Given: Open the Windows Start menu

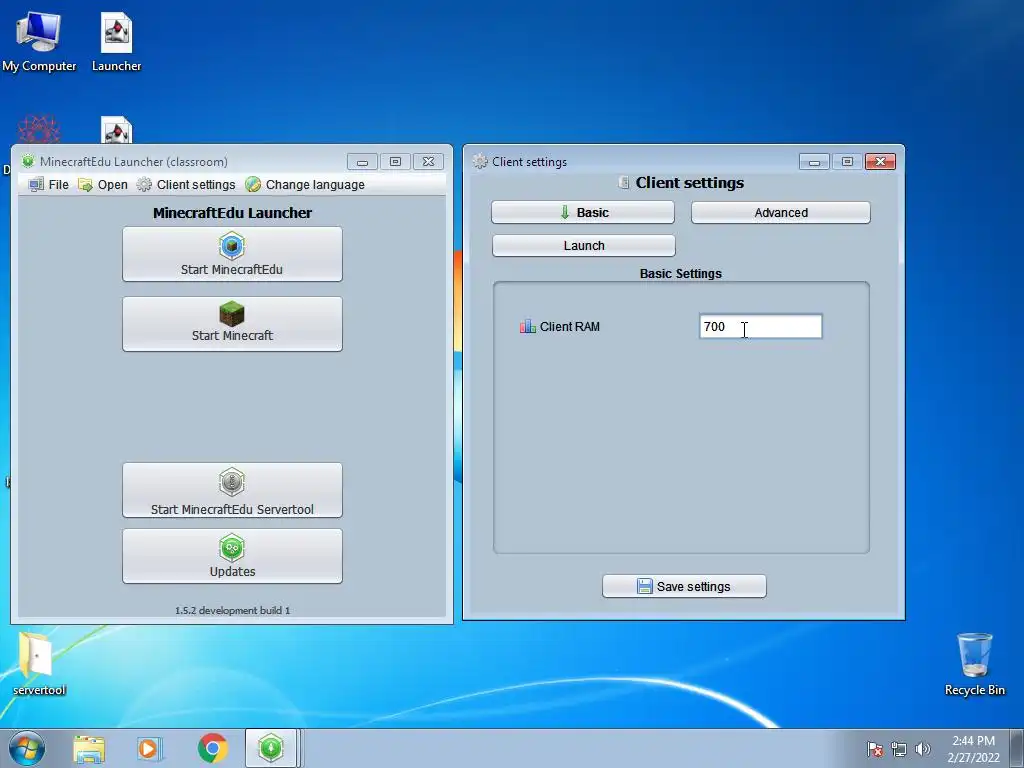Looking at the screenshot, I should click(x=27, y=748).
